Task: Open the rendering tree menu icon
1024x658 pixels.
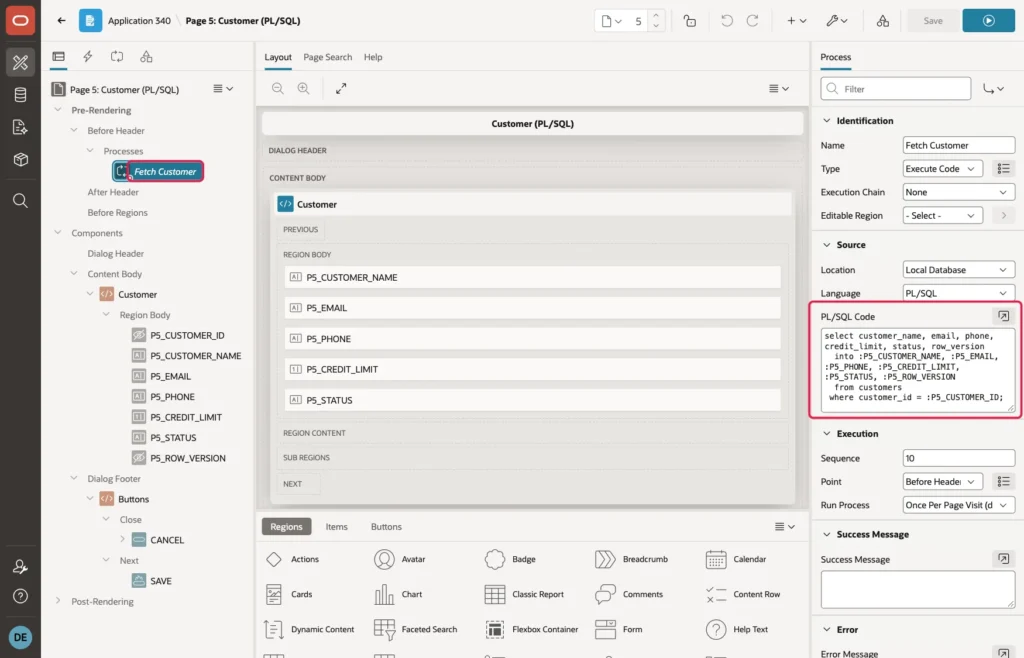Action: (223, 89)
